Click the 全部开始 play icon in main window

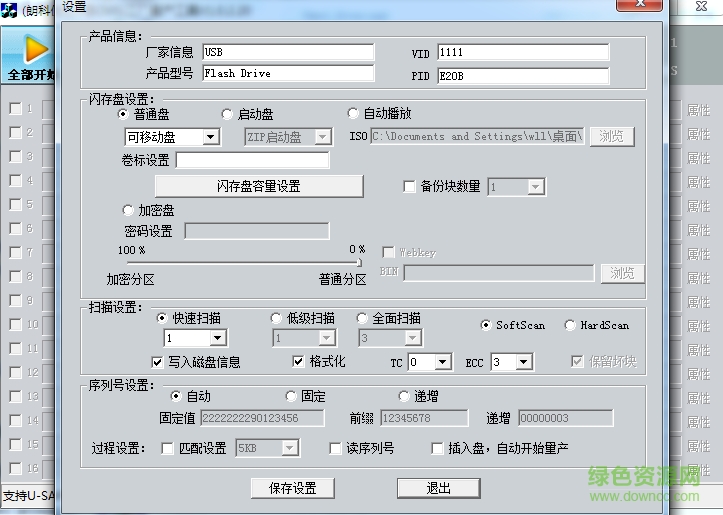[x=36, y=49]
